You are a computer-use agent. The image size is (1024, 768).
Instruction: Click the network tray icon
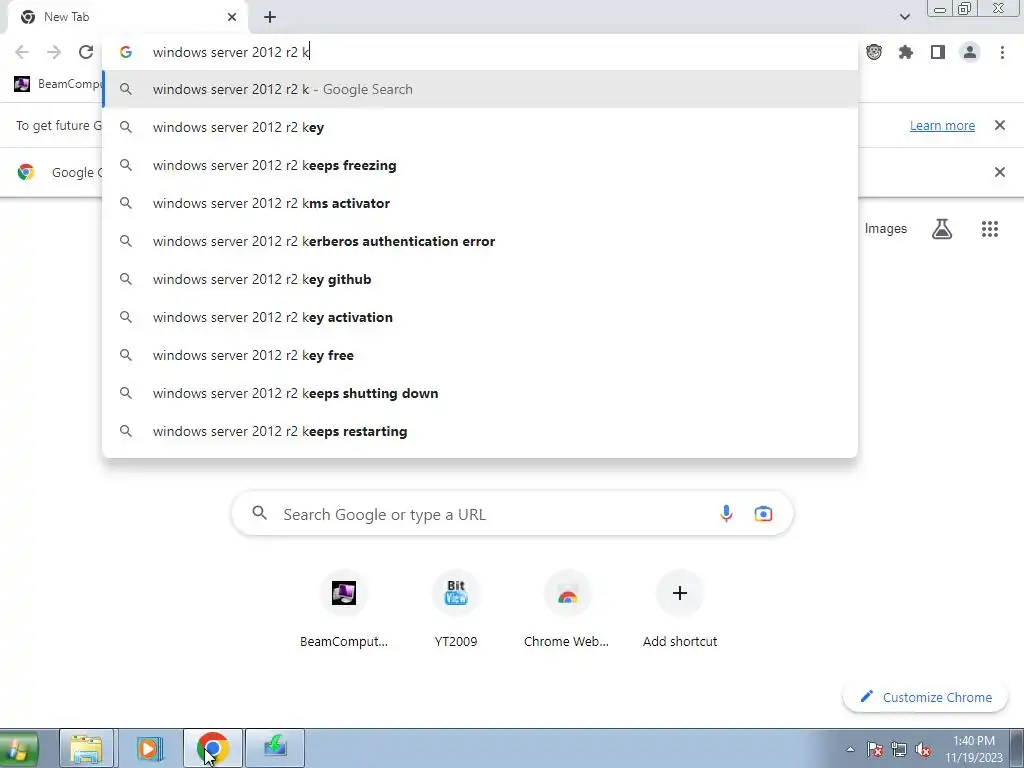click(899, 749)
